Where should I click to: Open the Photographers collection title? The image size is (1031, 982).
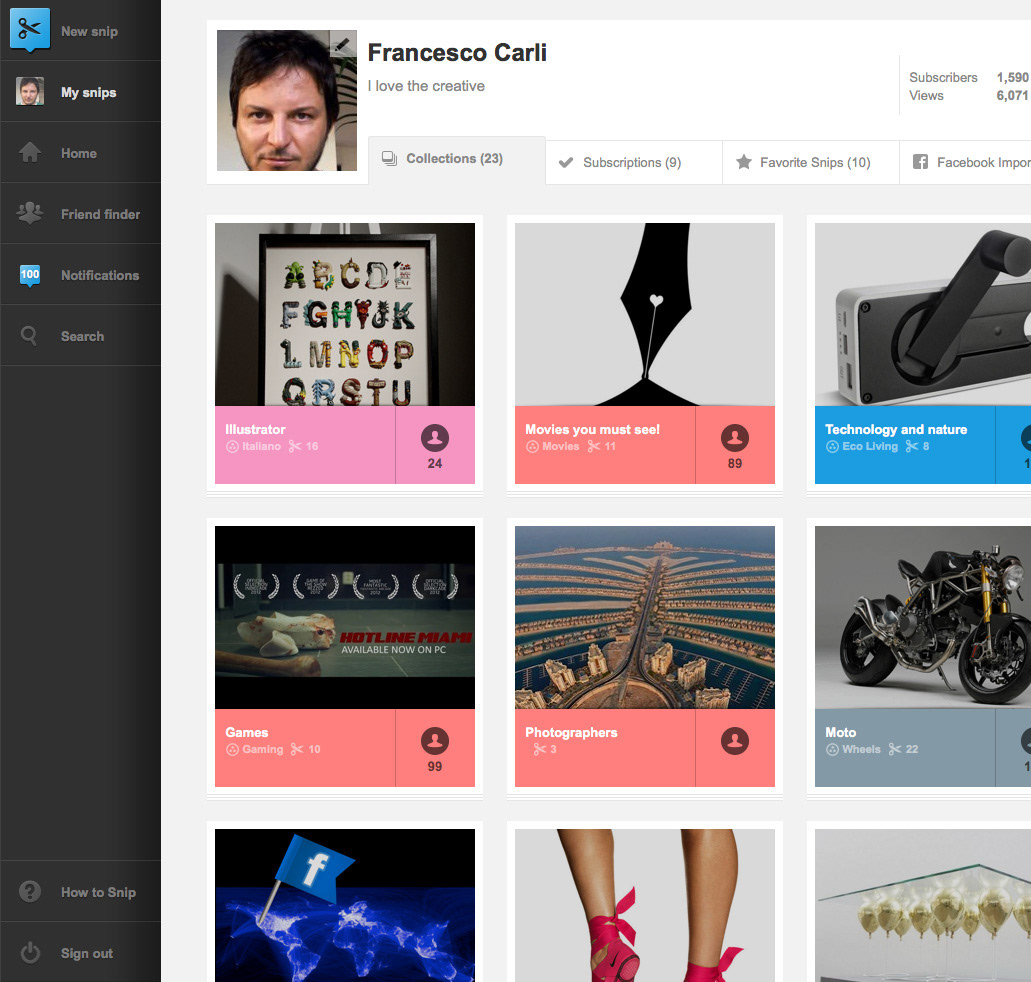click(x=571, y=732)
